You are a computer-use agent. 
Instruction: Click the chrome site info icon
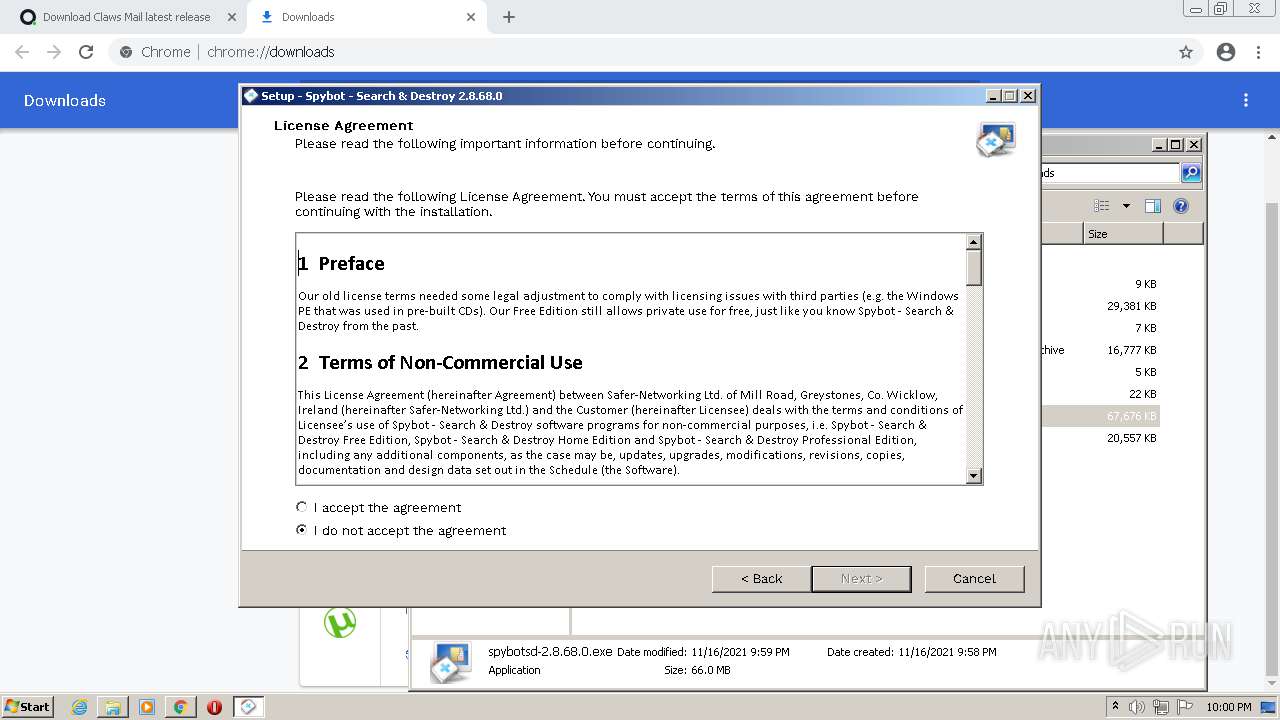126,52
